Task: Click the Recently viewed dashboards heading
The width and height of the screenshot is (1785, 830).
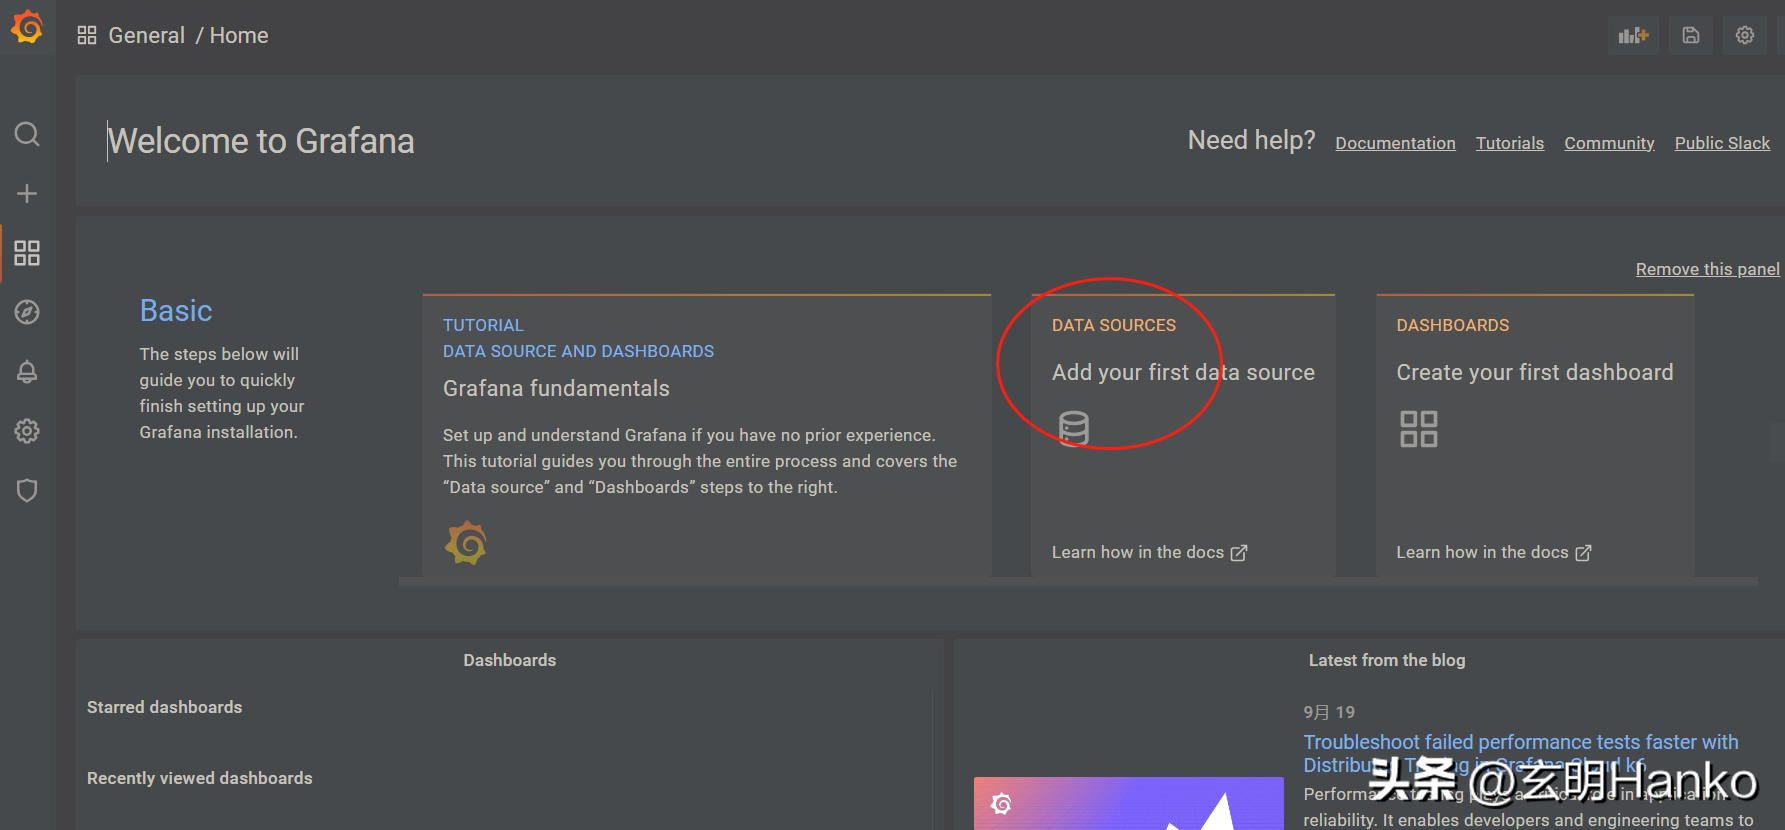Action: click(x=199, y=778)
